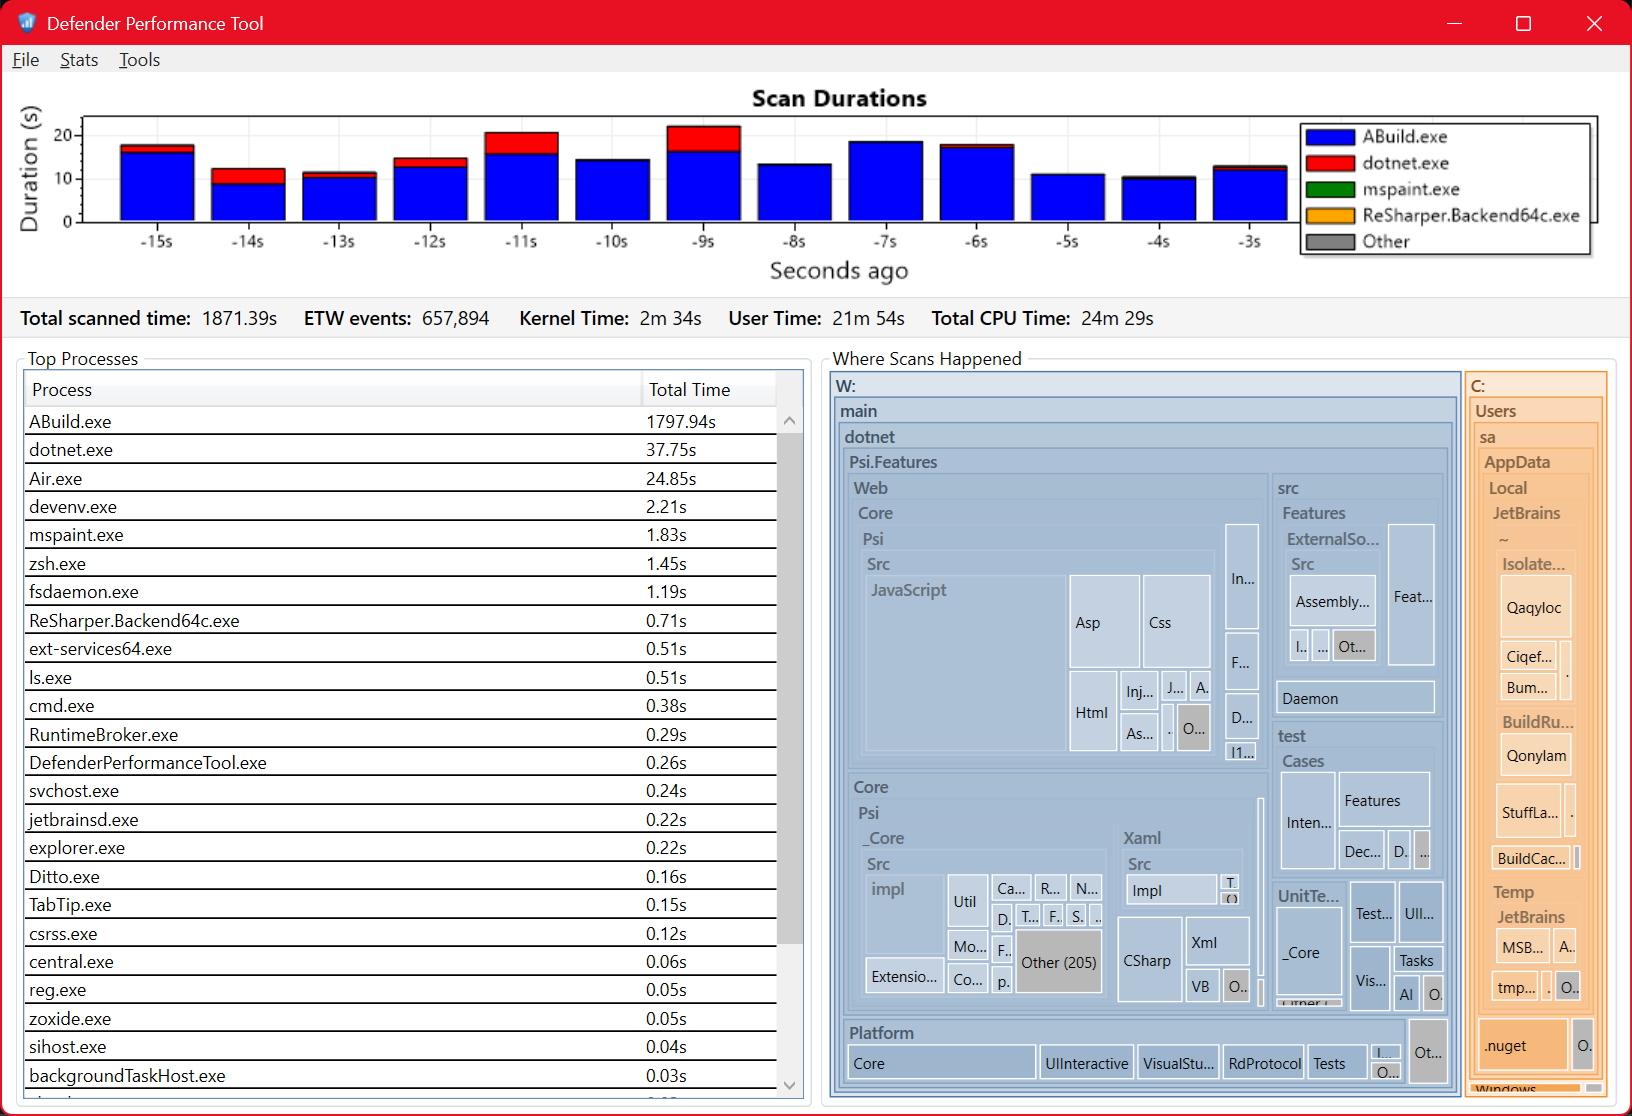The width and height of the screenshot is (1632, 1116).
Task: Select the DefenderPerformanceTool.exe process row
Action: (x=400, y=763)
